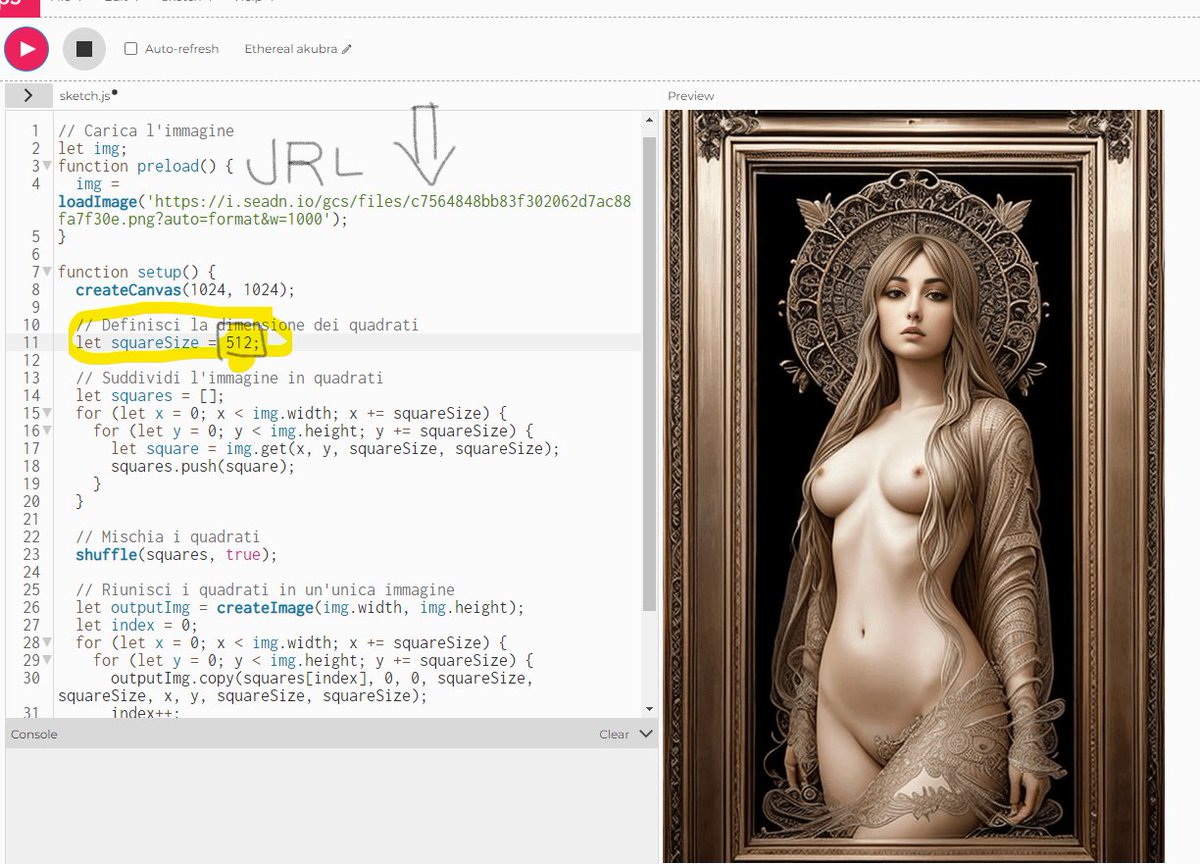1200x864 pixels.
Task: Fold the setup function at line 7
Action: [x=48, y=271]
